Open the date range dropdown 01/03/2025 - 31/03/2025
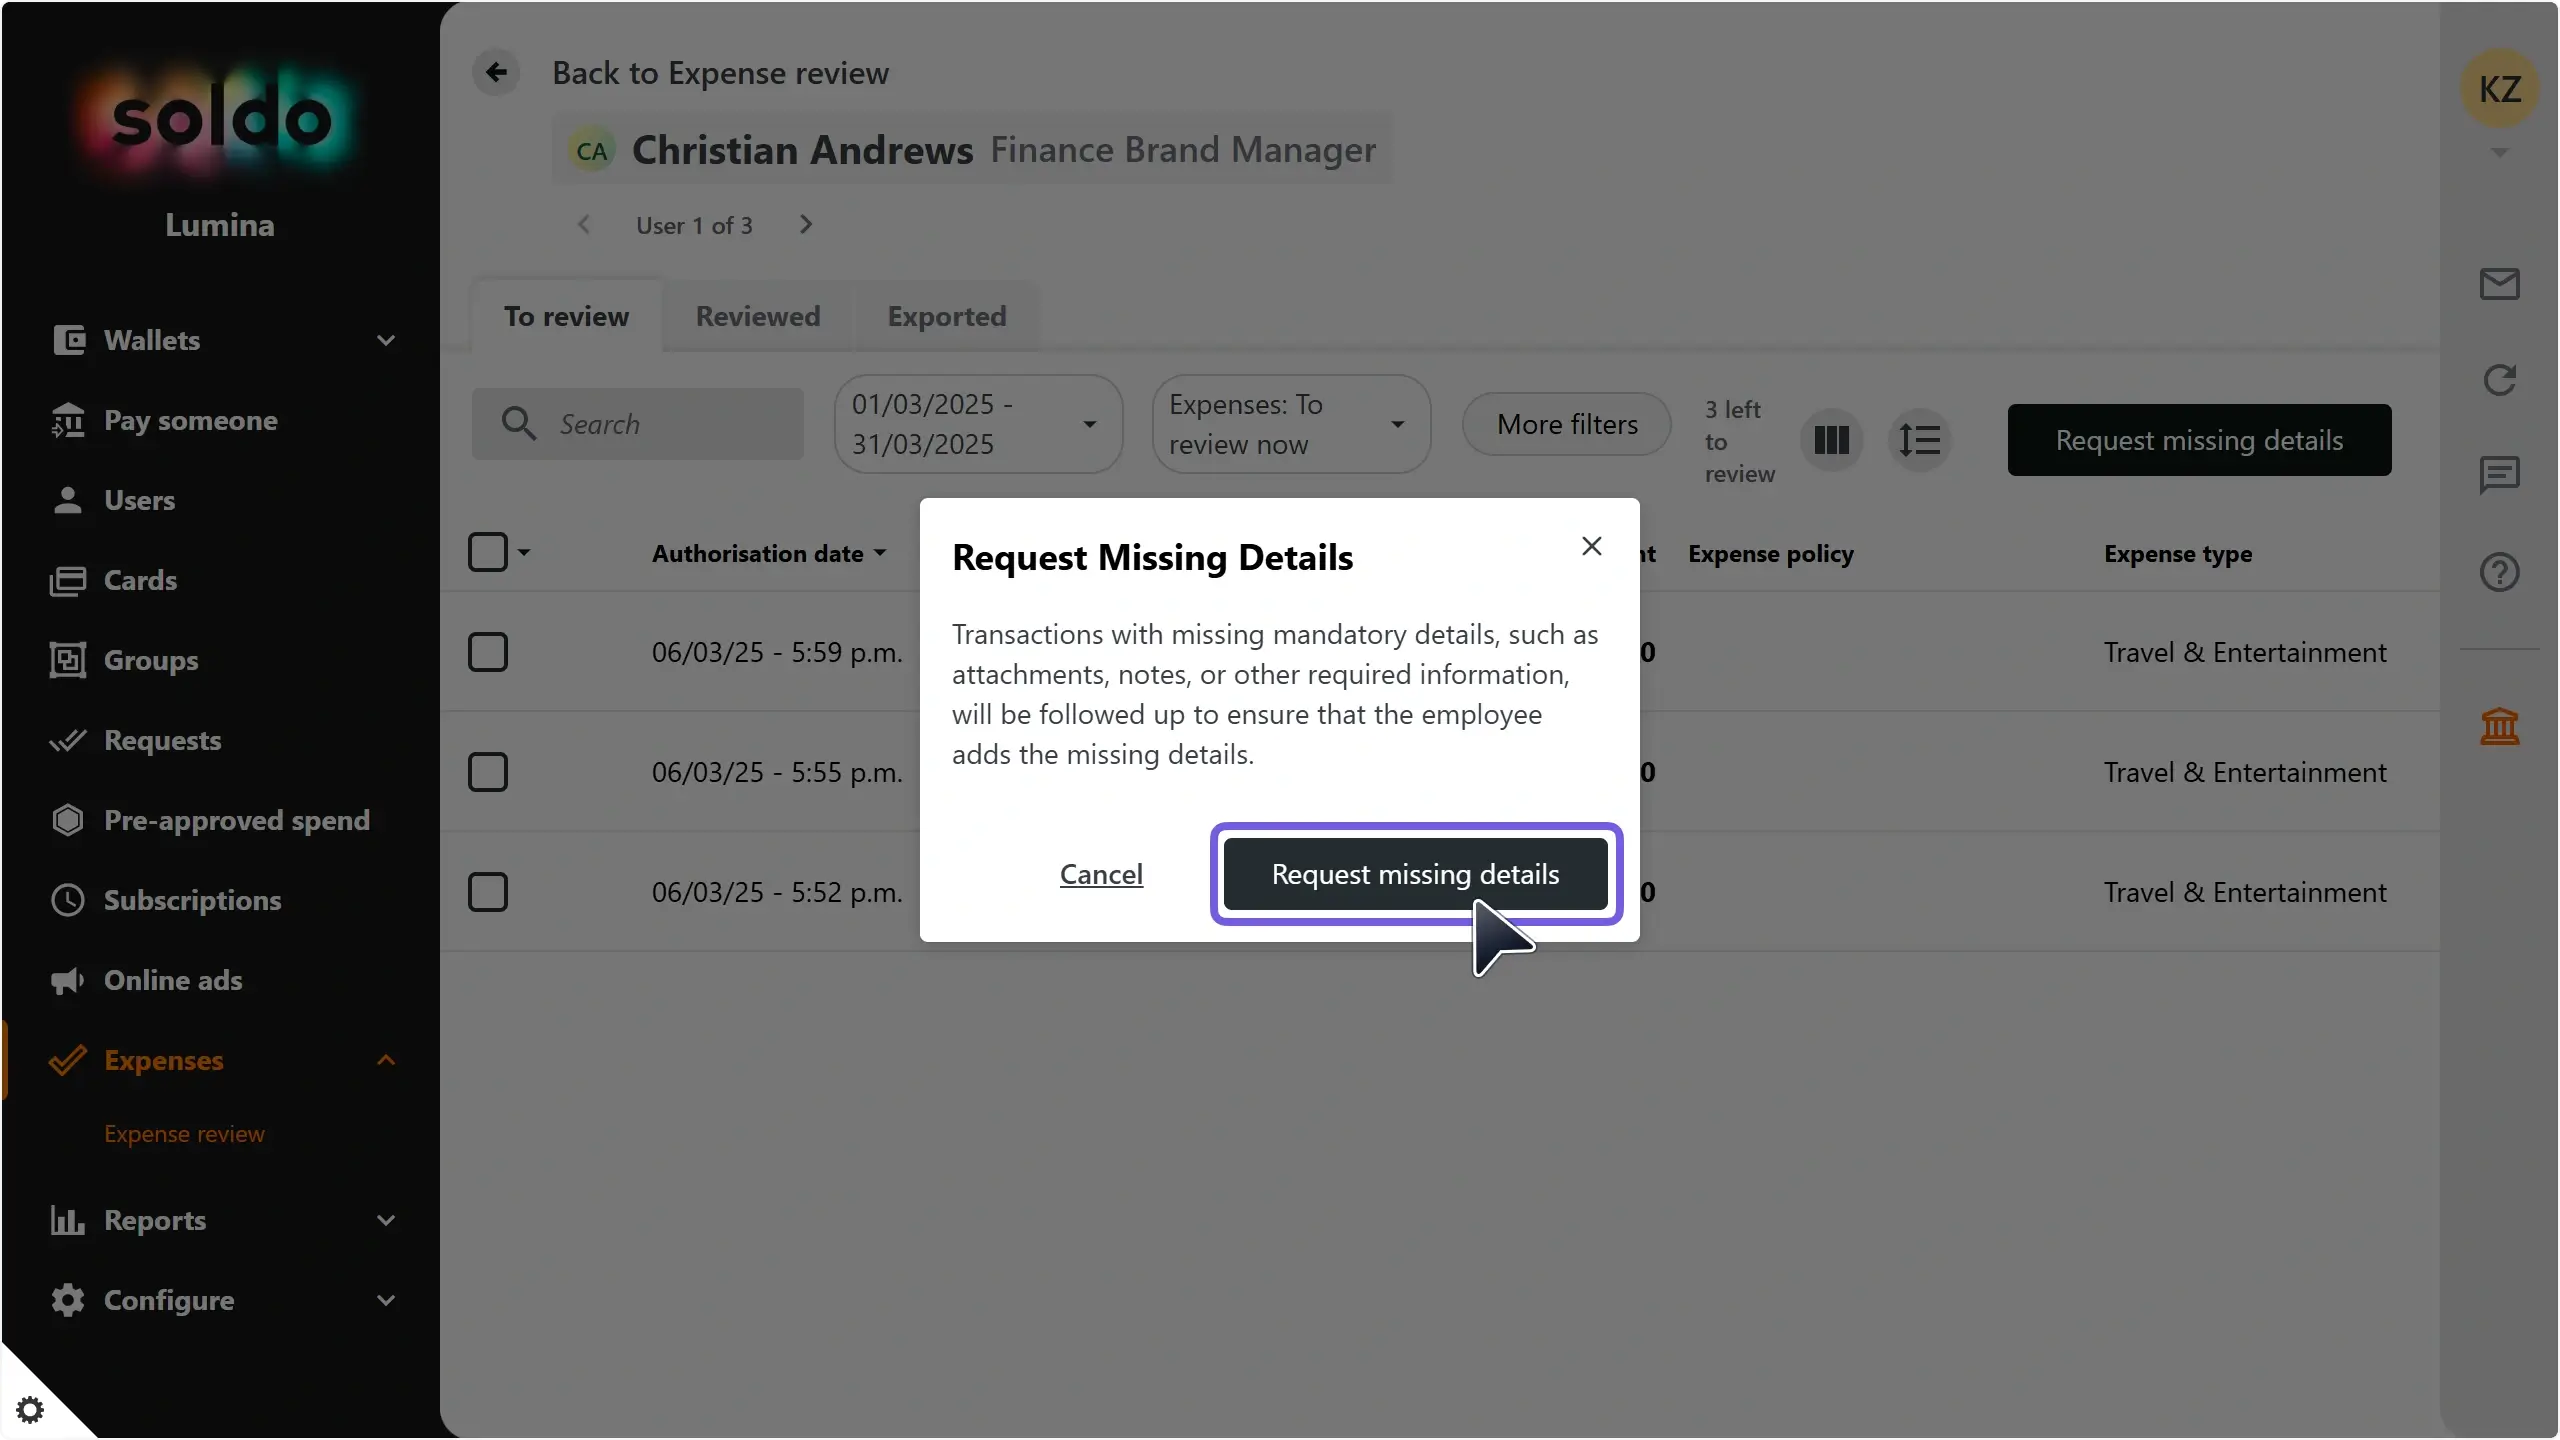Image resolution: width=2560 pixels, height=1440 pixels. 978,424
